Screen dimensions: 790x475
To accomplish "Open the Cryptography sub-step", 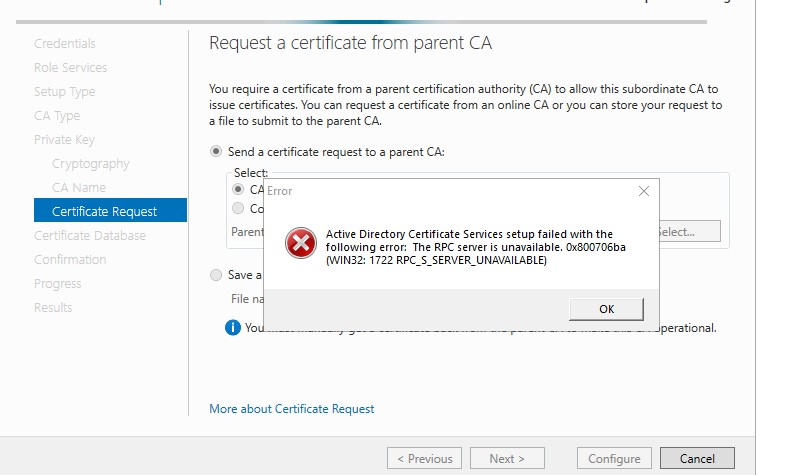I will coord(91,164).
